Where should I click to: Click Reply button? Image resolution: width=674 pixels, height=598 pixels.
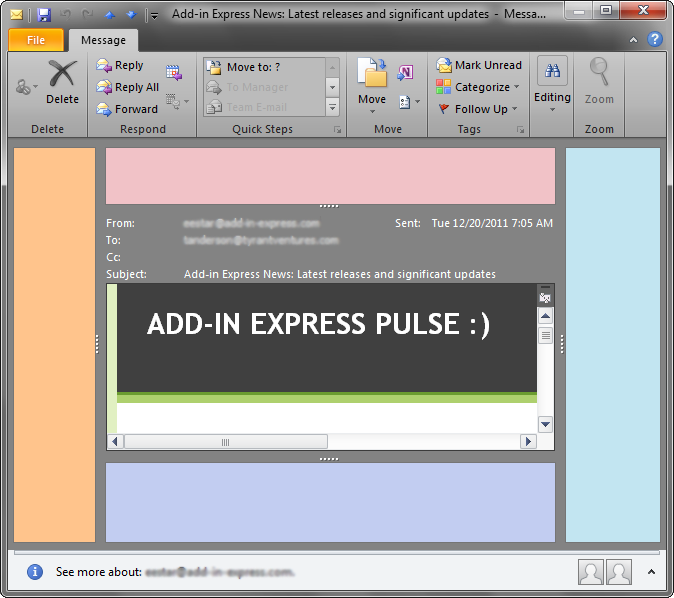click(120, 65)
